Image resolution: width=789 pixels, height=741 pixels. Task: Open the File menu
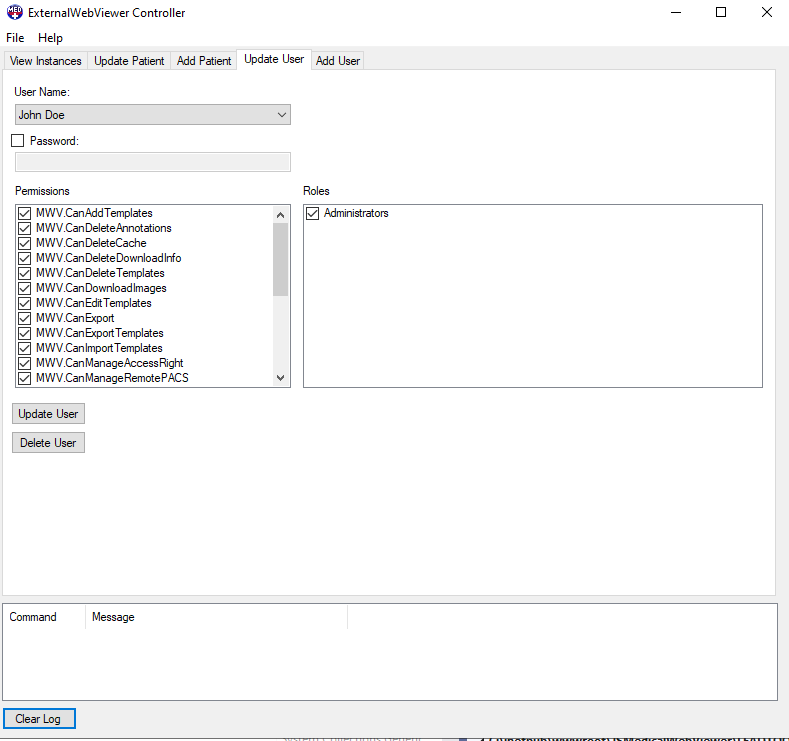pyautogui.click(x=15, y=38)
